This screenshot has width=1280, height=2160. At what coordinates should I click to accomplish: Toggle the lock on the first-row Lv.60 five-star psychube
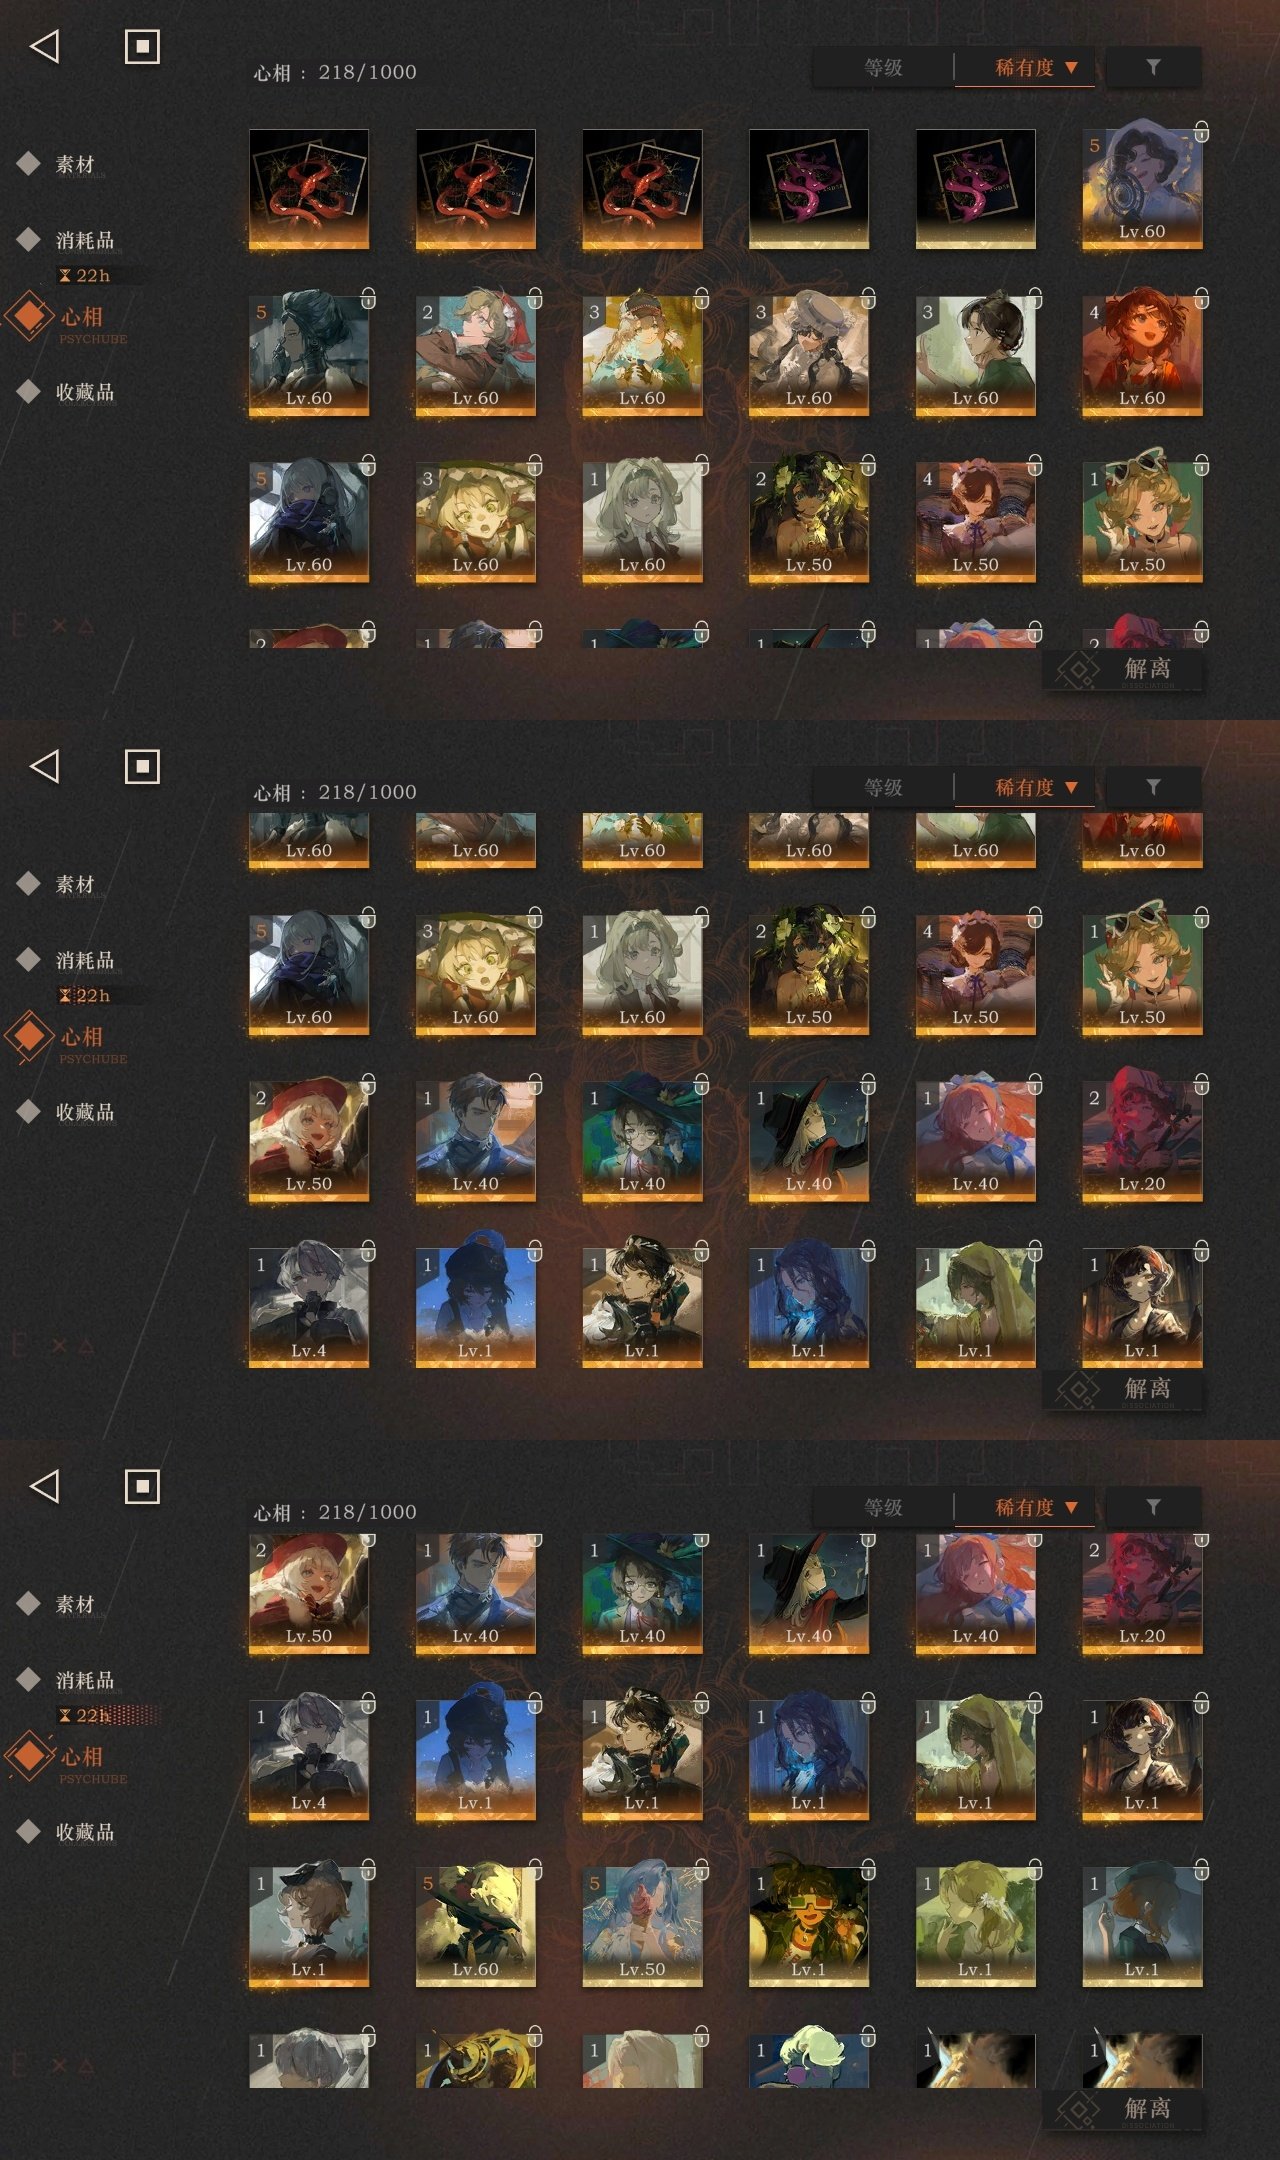click(1202, 132)
